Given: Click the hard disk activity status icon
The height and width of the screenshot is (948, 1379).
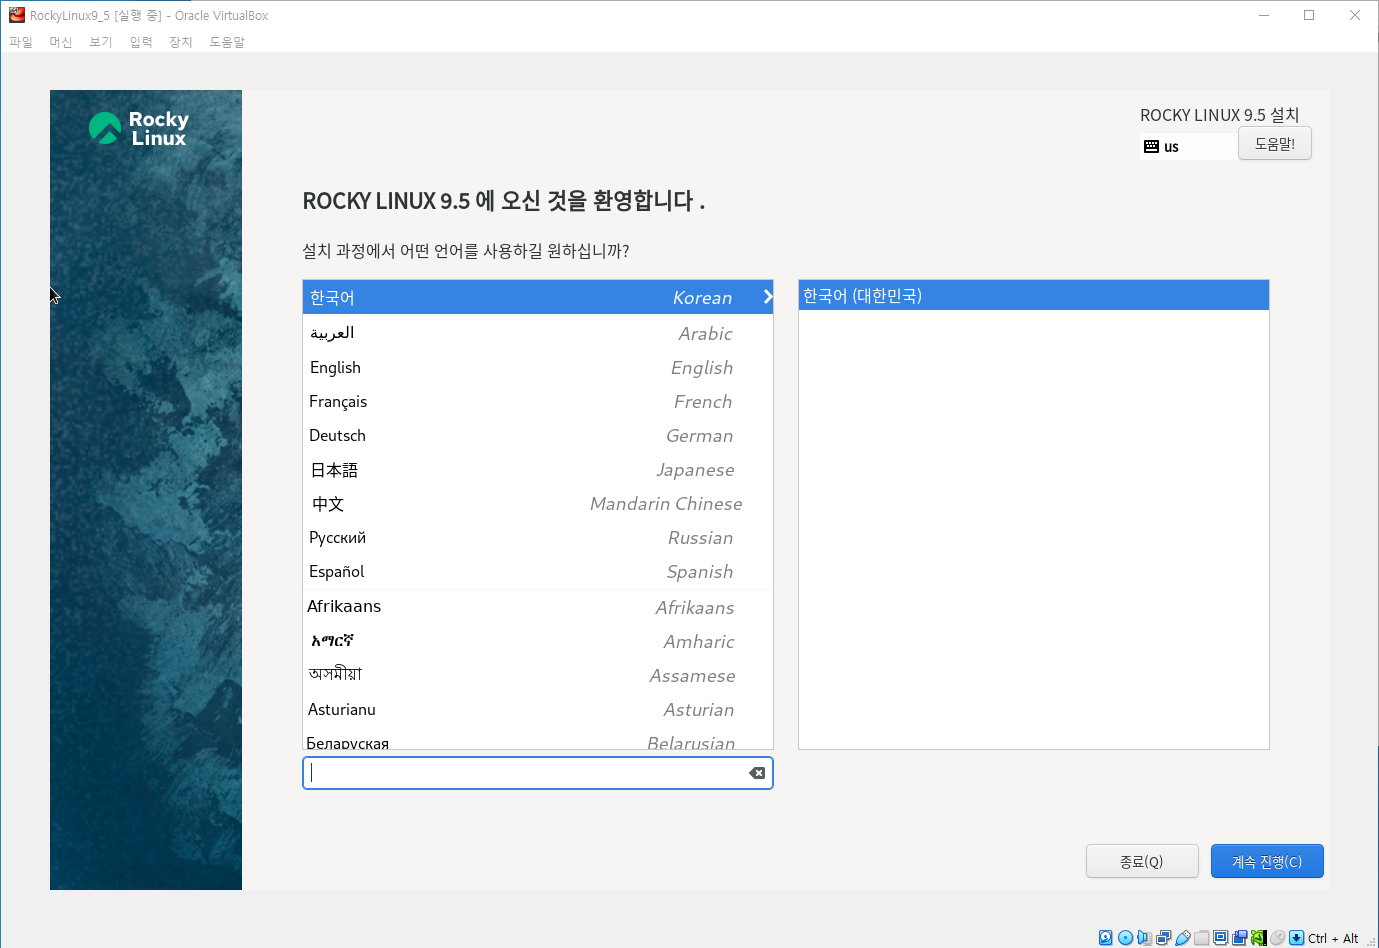Looking at the screenshot, I should coord(1105,938).
